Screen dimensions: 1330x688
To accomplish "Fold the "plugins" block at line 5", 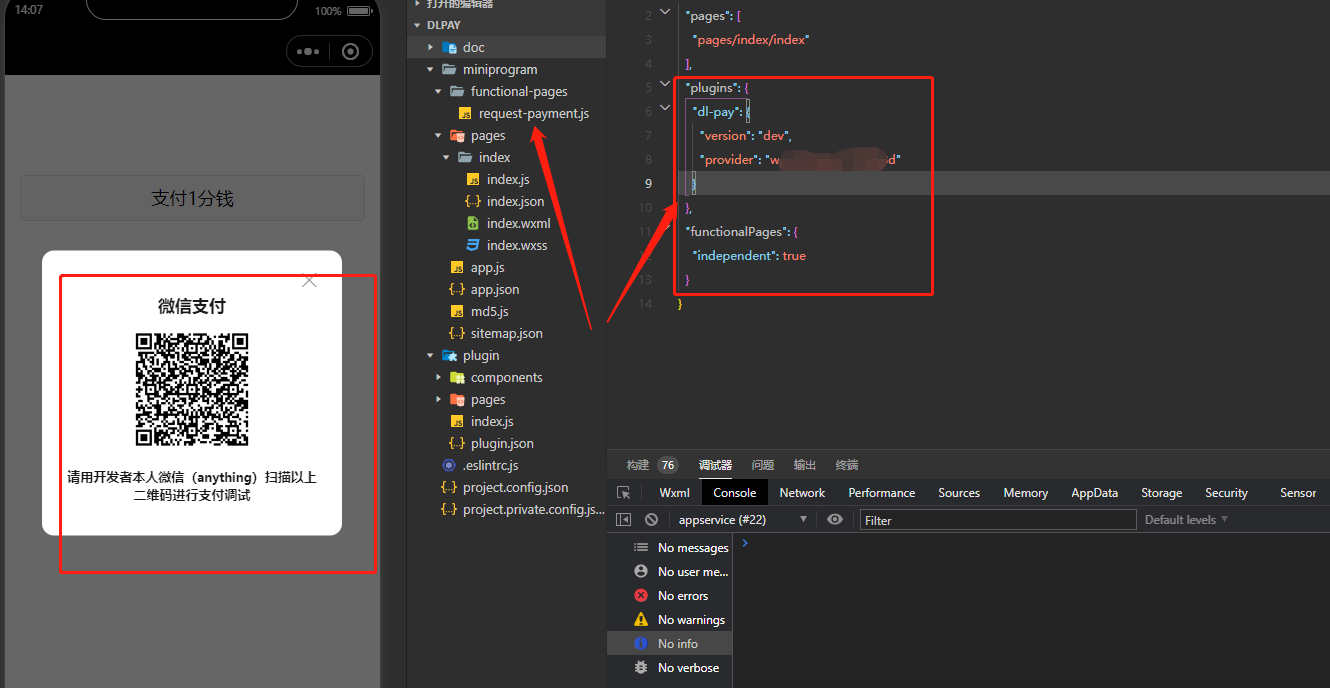I will 666,86.
